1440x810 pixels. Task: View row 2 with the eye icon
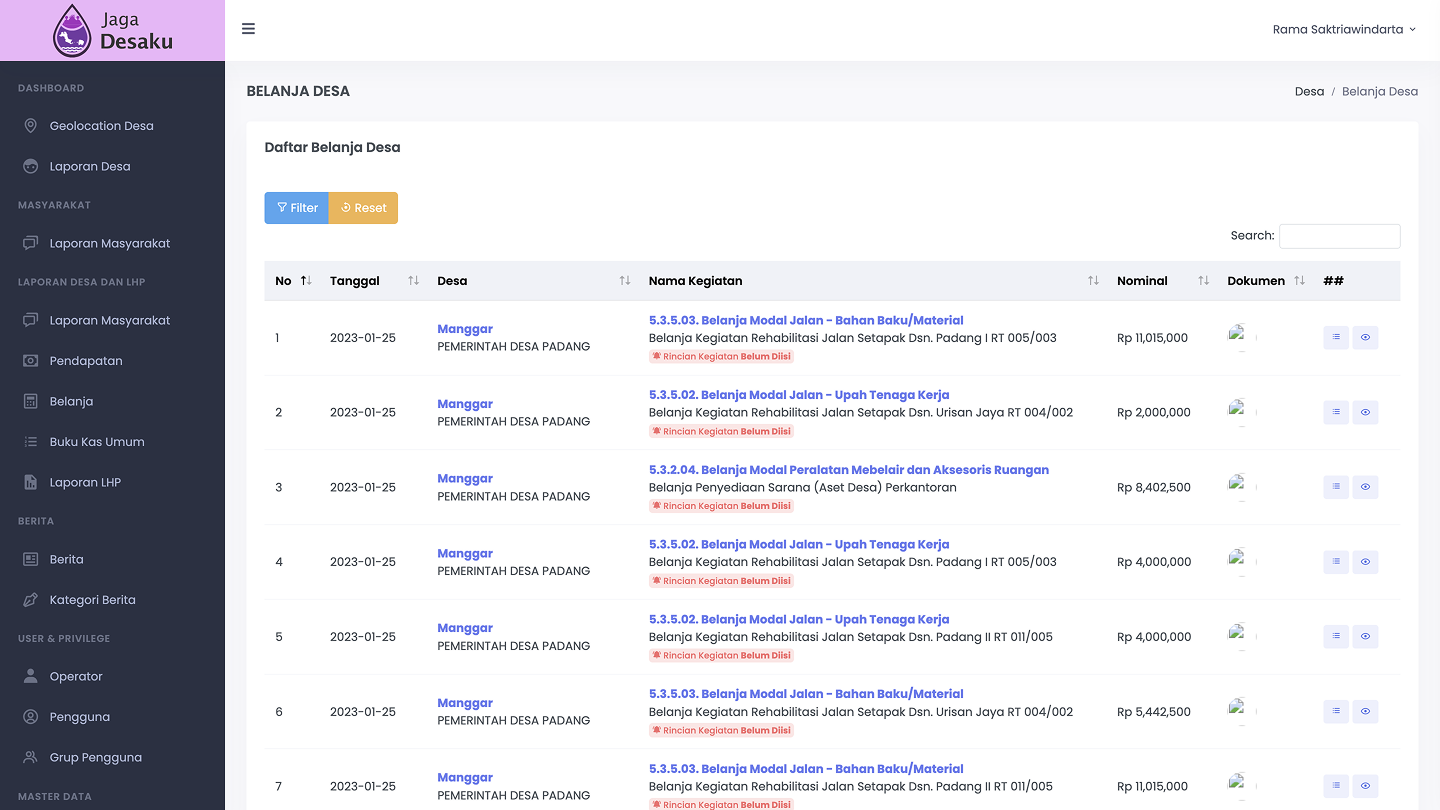coord(1366,412)
